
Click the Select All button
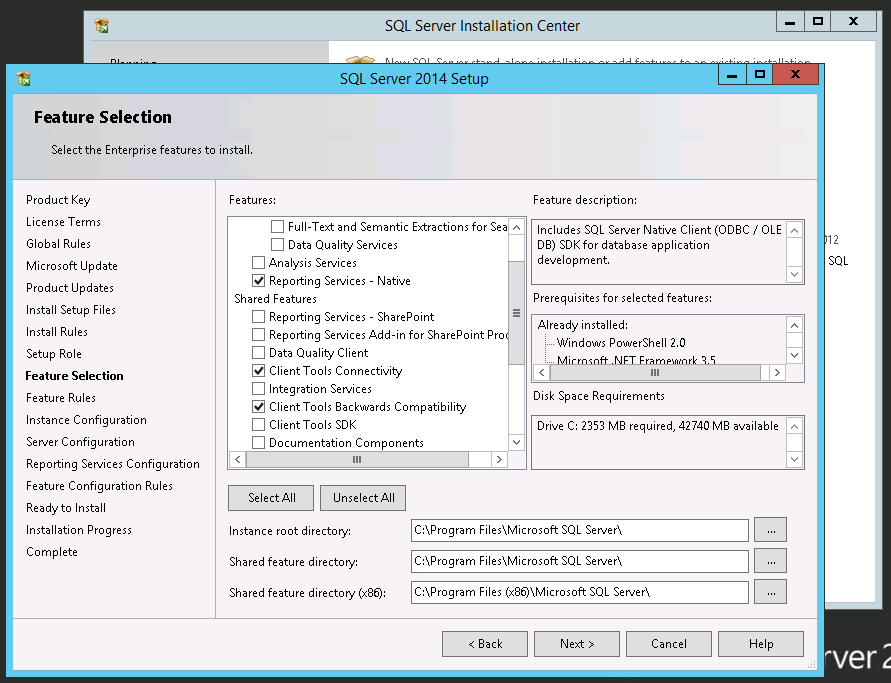pyautogui.click(x=271, y=498)
